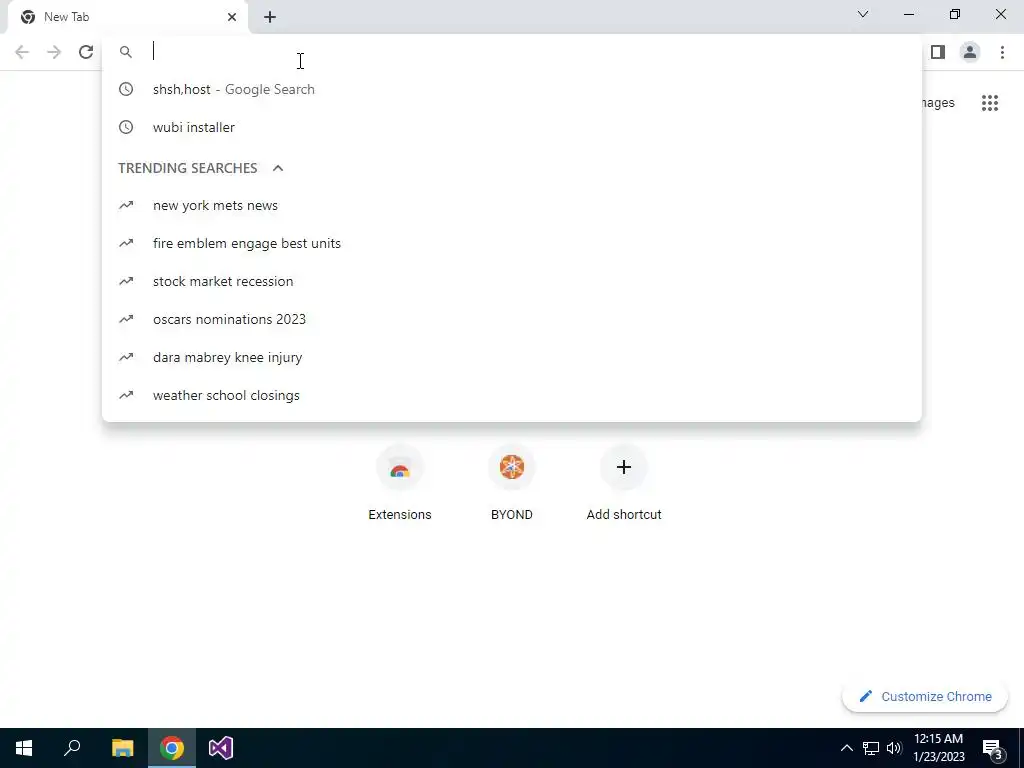The image size is (1024, 768).
Task: Open the tab search dropdown arrow
Action: 863,14
